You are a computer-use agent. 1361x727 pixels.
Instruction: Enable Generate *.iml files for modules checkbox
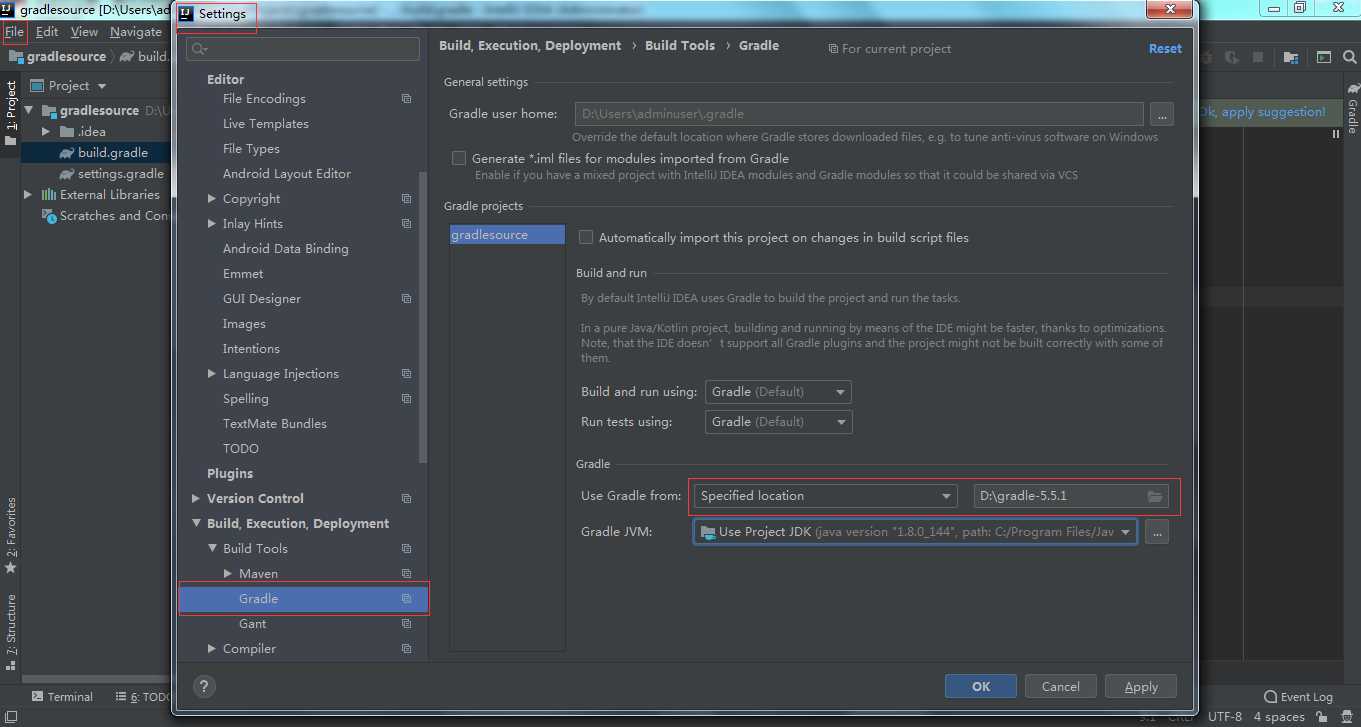point(459,158)
